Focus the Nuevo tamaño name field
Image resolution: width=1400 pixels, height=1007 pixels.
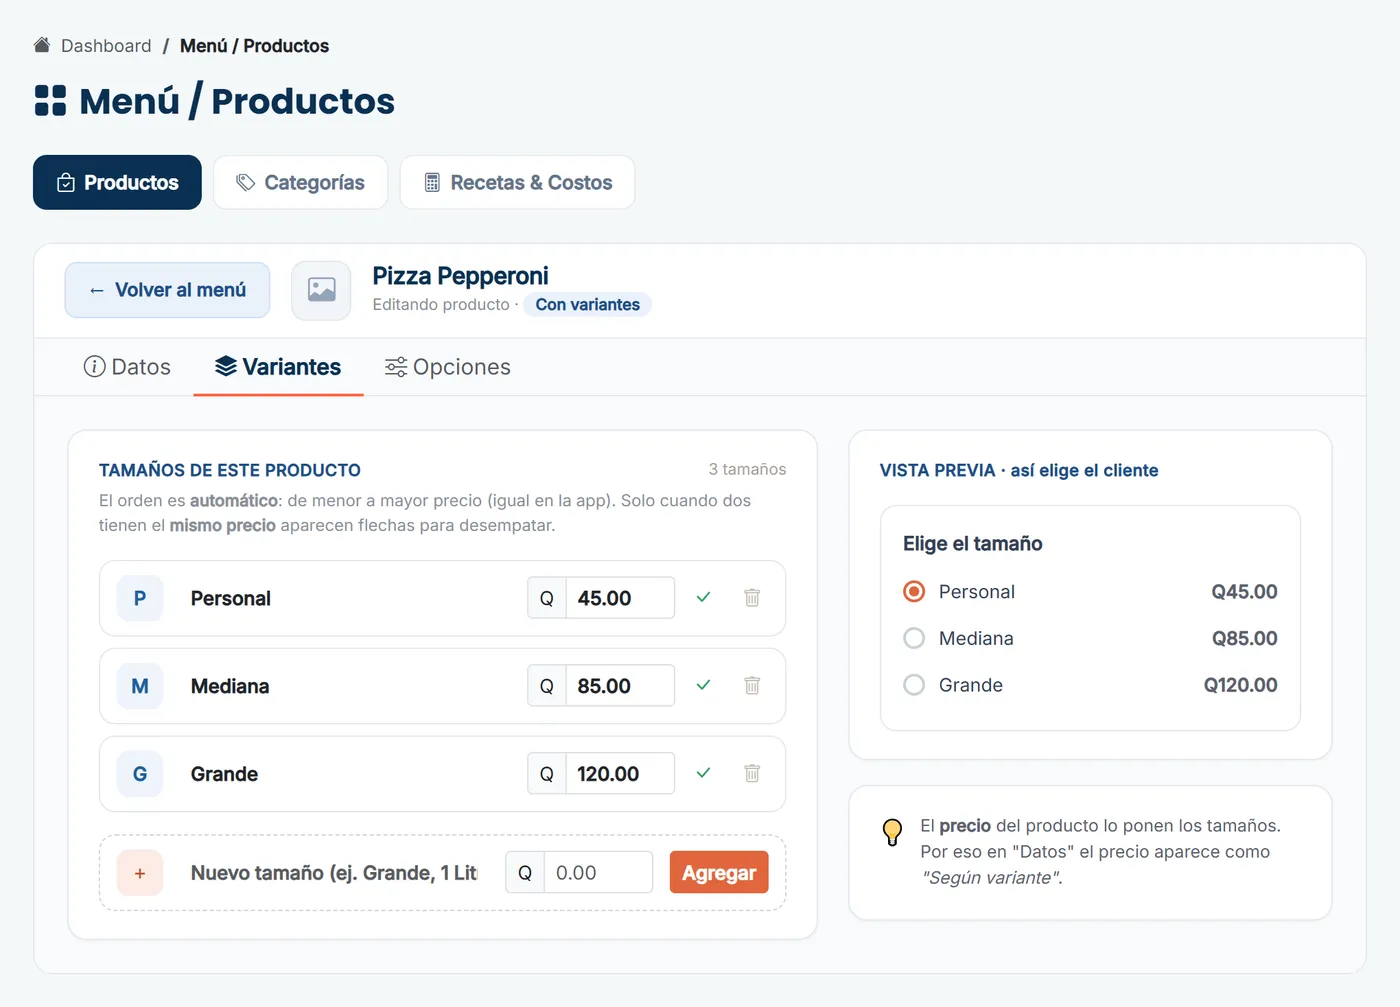point(334,873)
